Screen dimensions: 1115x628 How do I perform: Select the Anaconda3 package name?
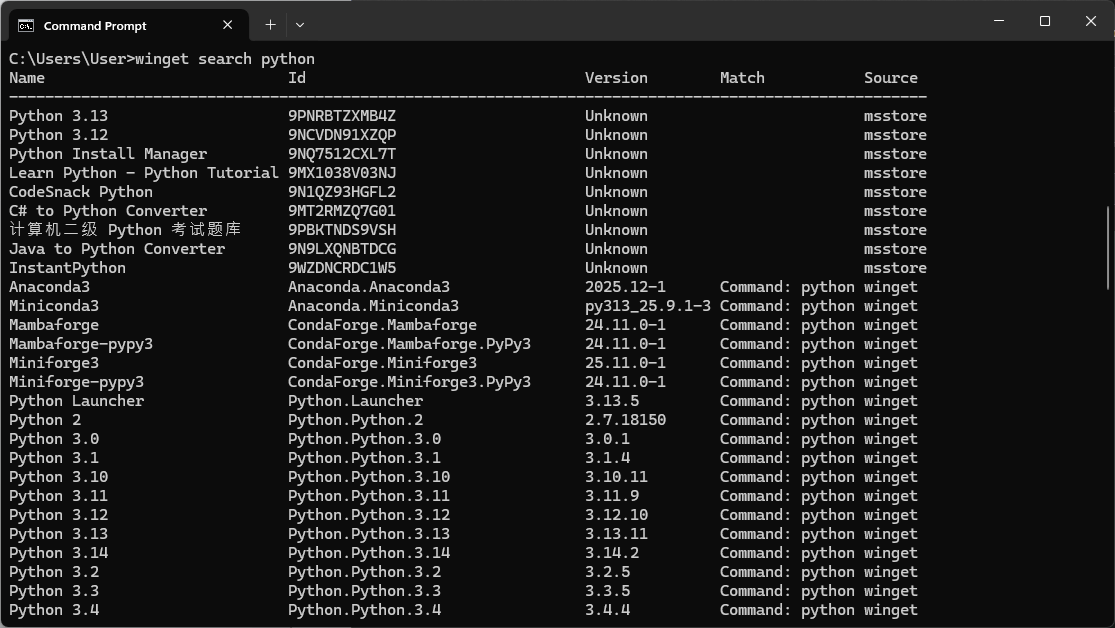pos(49,286)
